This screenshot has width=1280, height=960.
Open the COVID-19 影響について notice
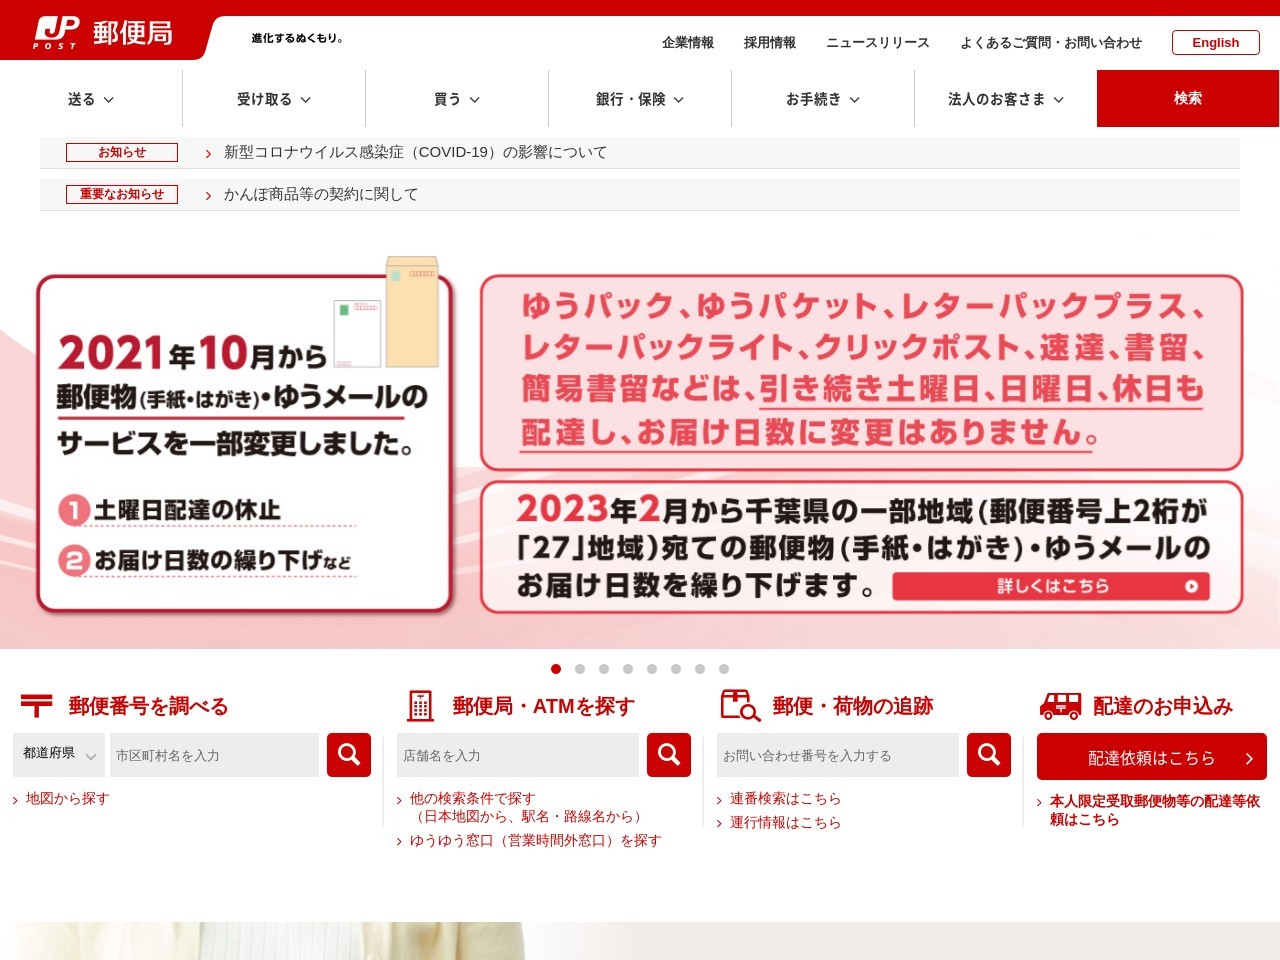[x=415, y=152]
